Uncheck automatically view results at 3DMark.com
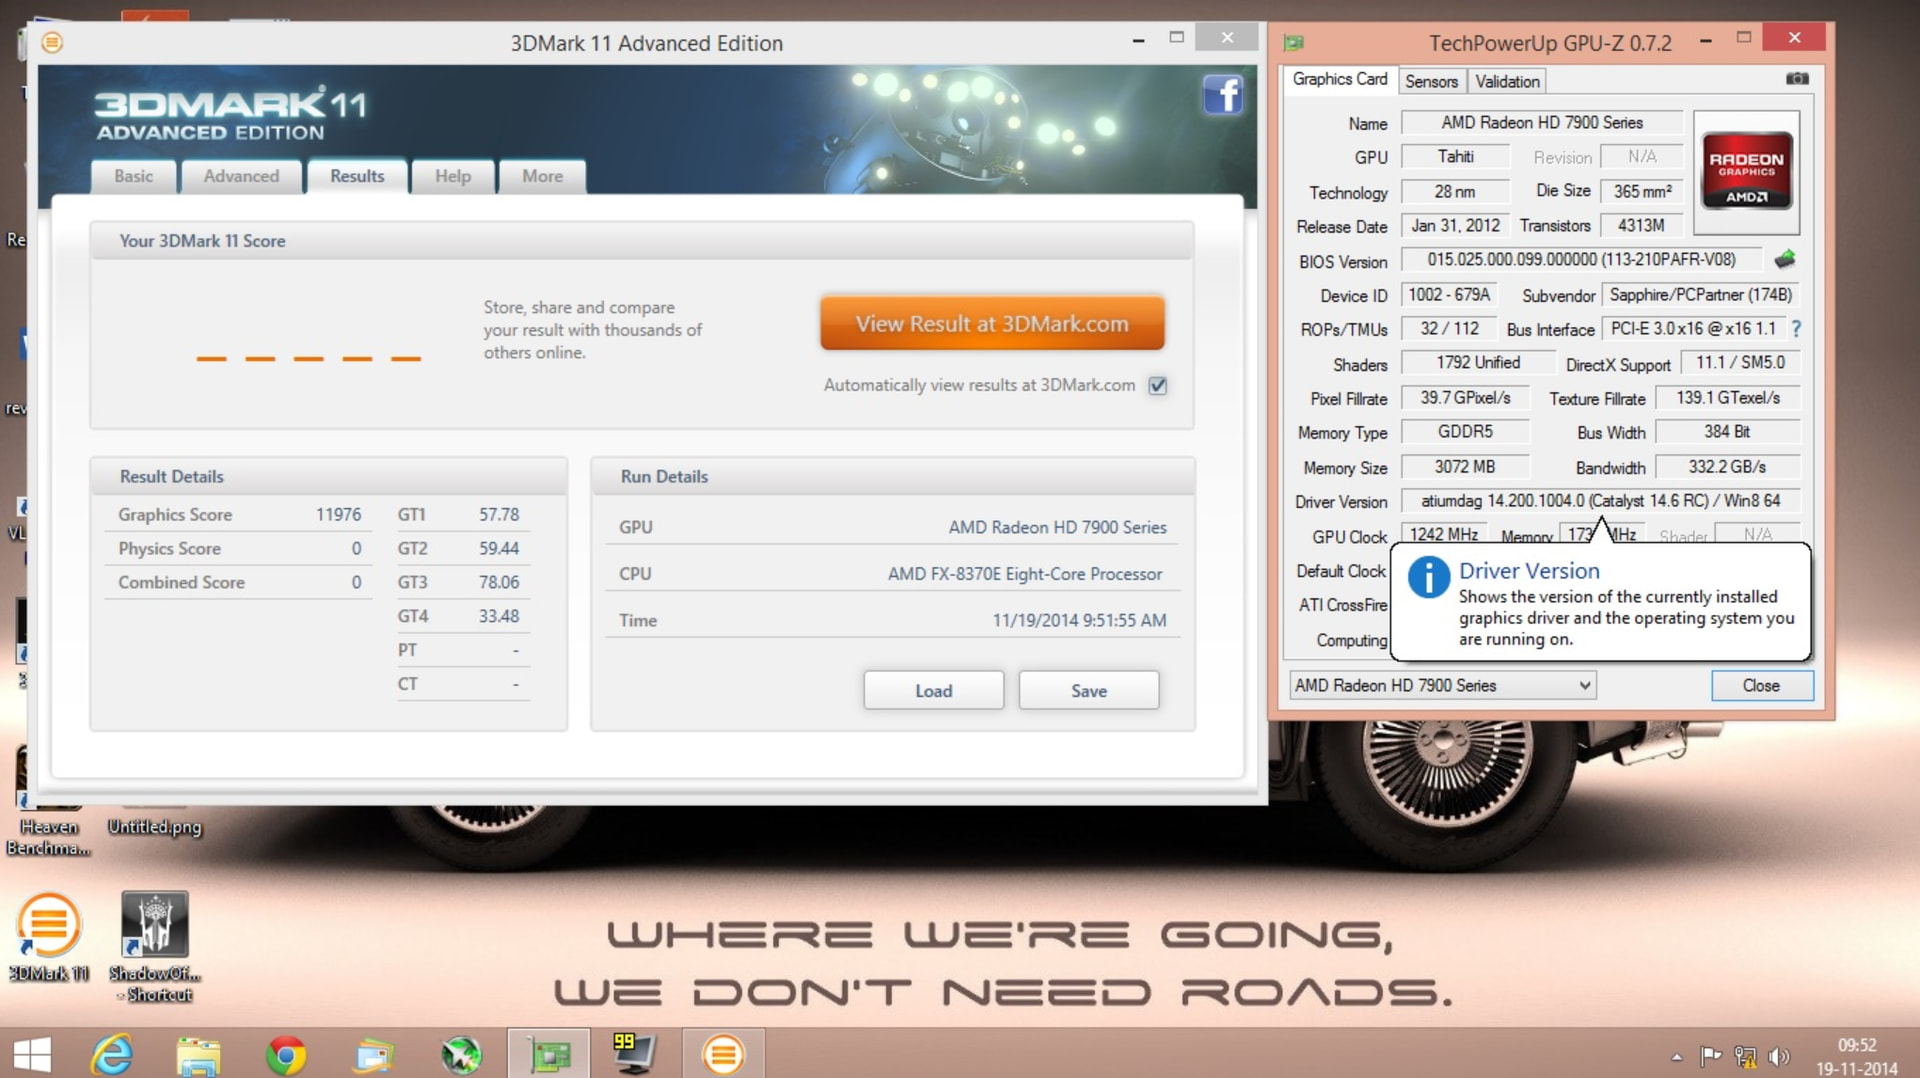 click(x=1158, y=386)
